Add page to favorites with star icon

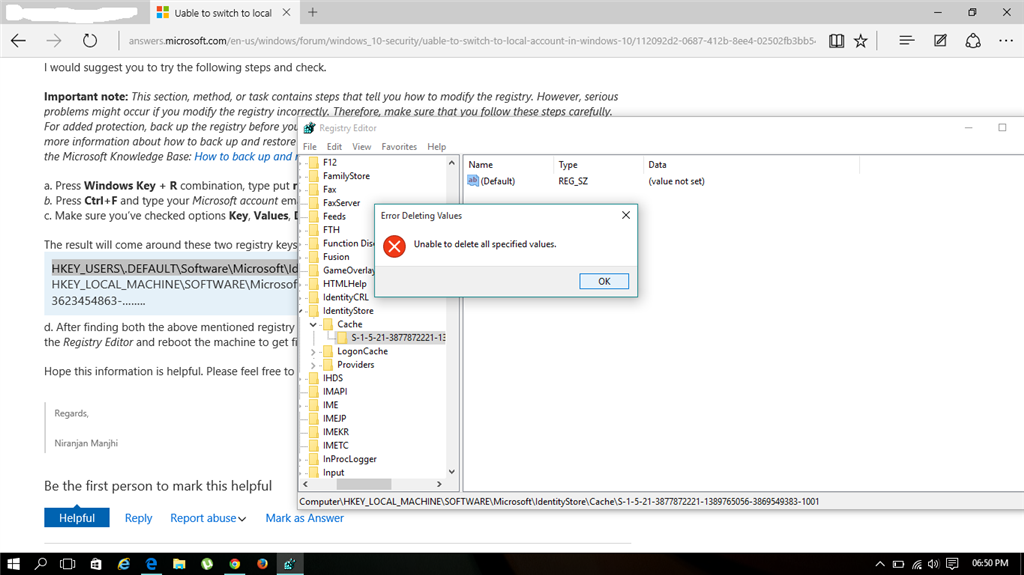click(x=861, y=41)
